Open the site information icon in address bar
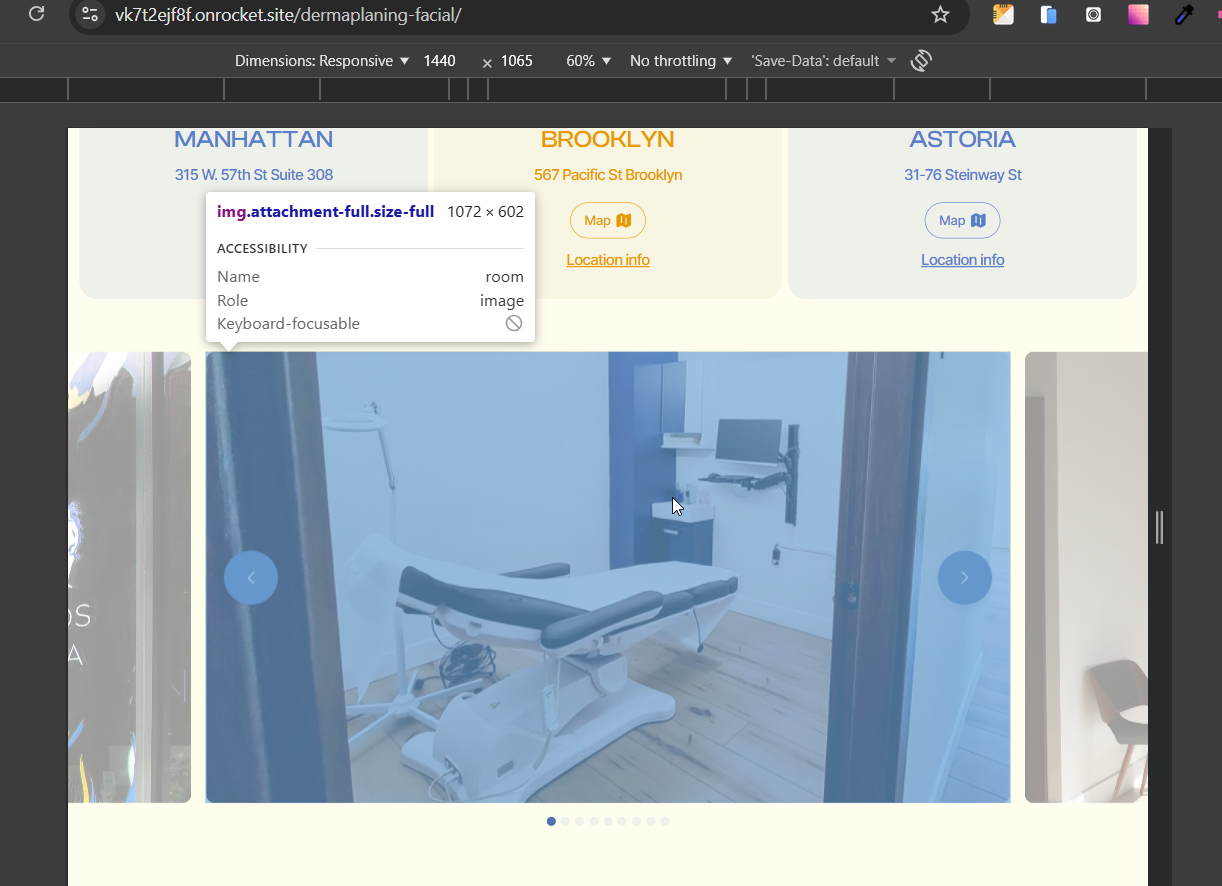1222x886 pixels. click(x=90, y=14)
